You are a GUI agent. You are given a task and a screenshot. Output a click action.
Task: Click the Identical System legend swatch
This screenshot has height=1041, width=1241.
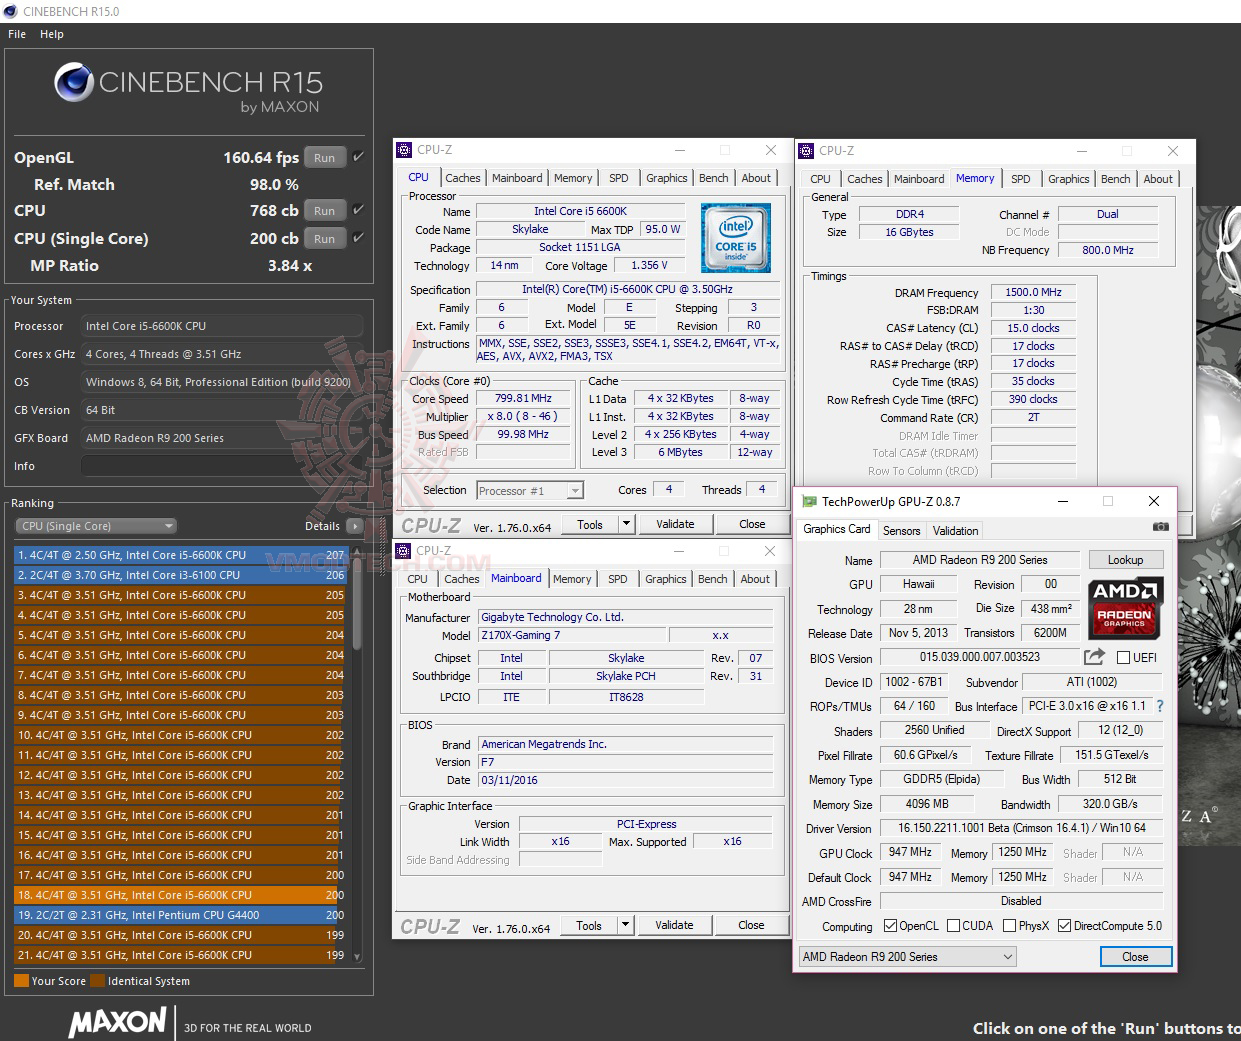pos(97,981)
